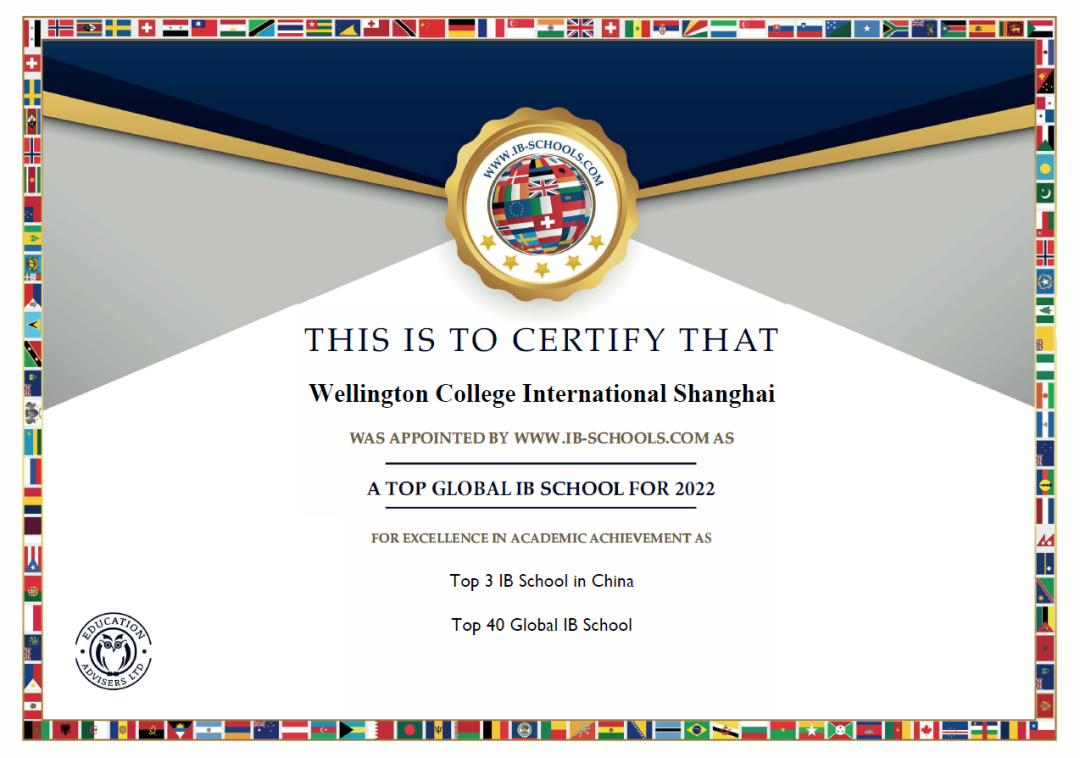Screen dimensions: 1080x758
Task: Select the Albania flag in bottom border
Action: [x=65, y=730]
